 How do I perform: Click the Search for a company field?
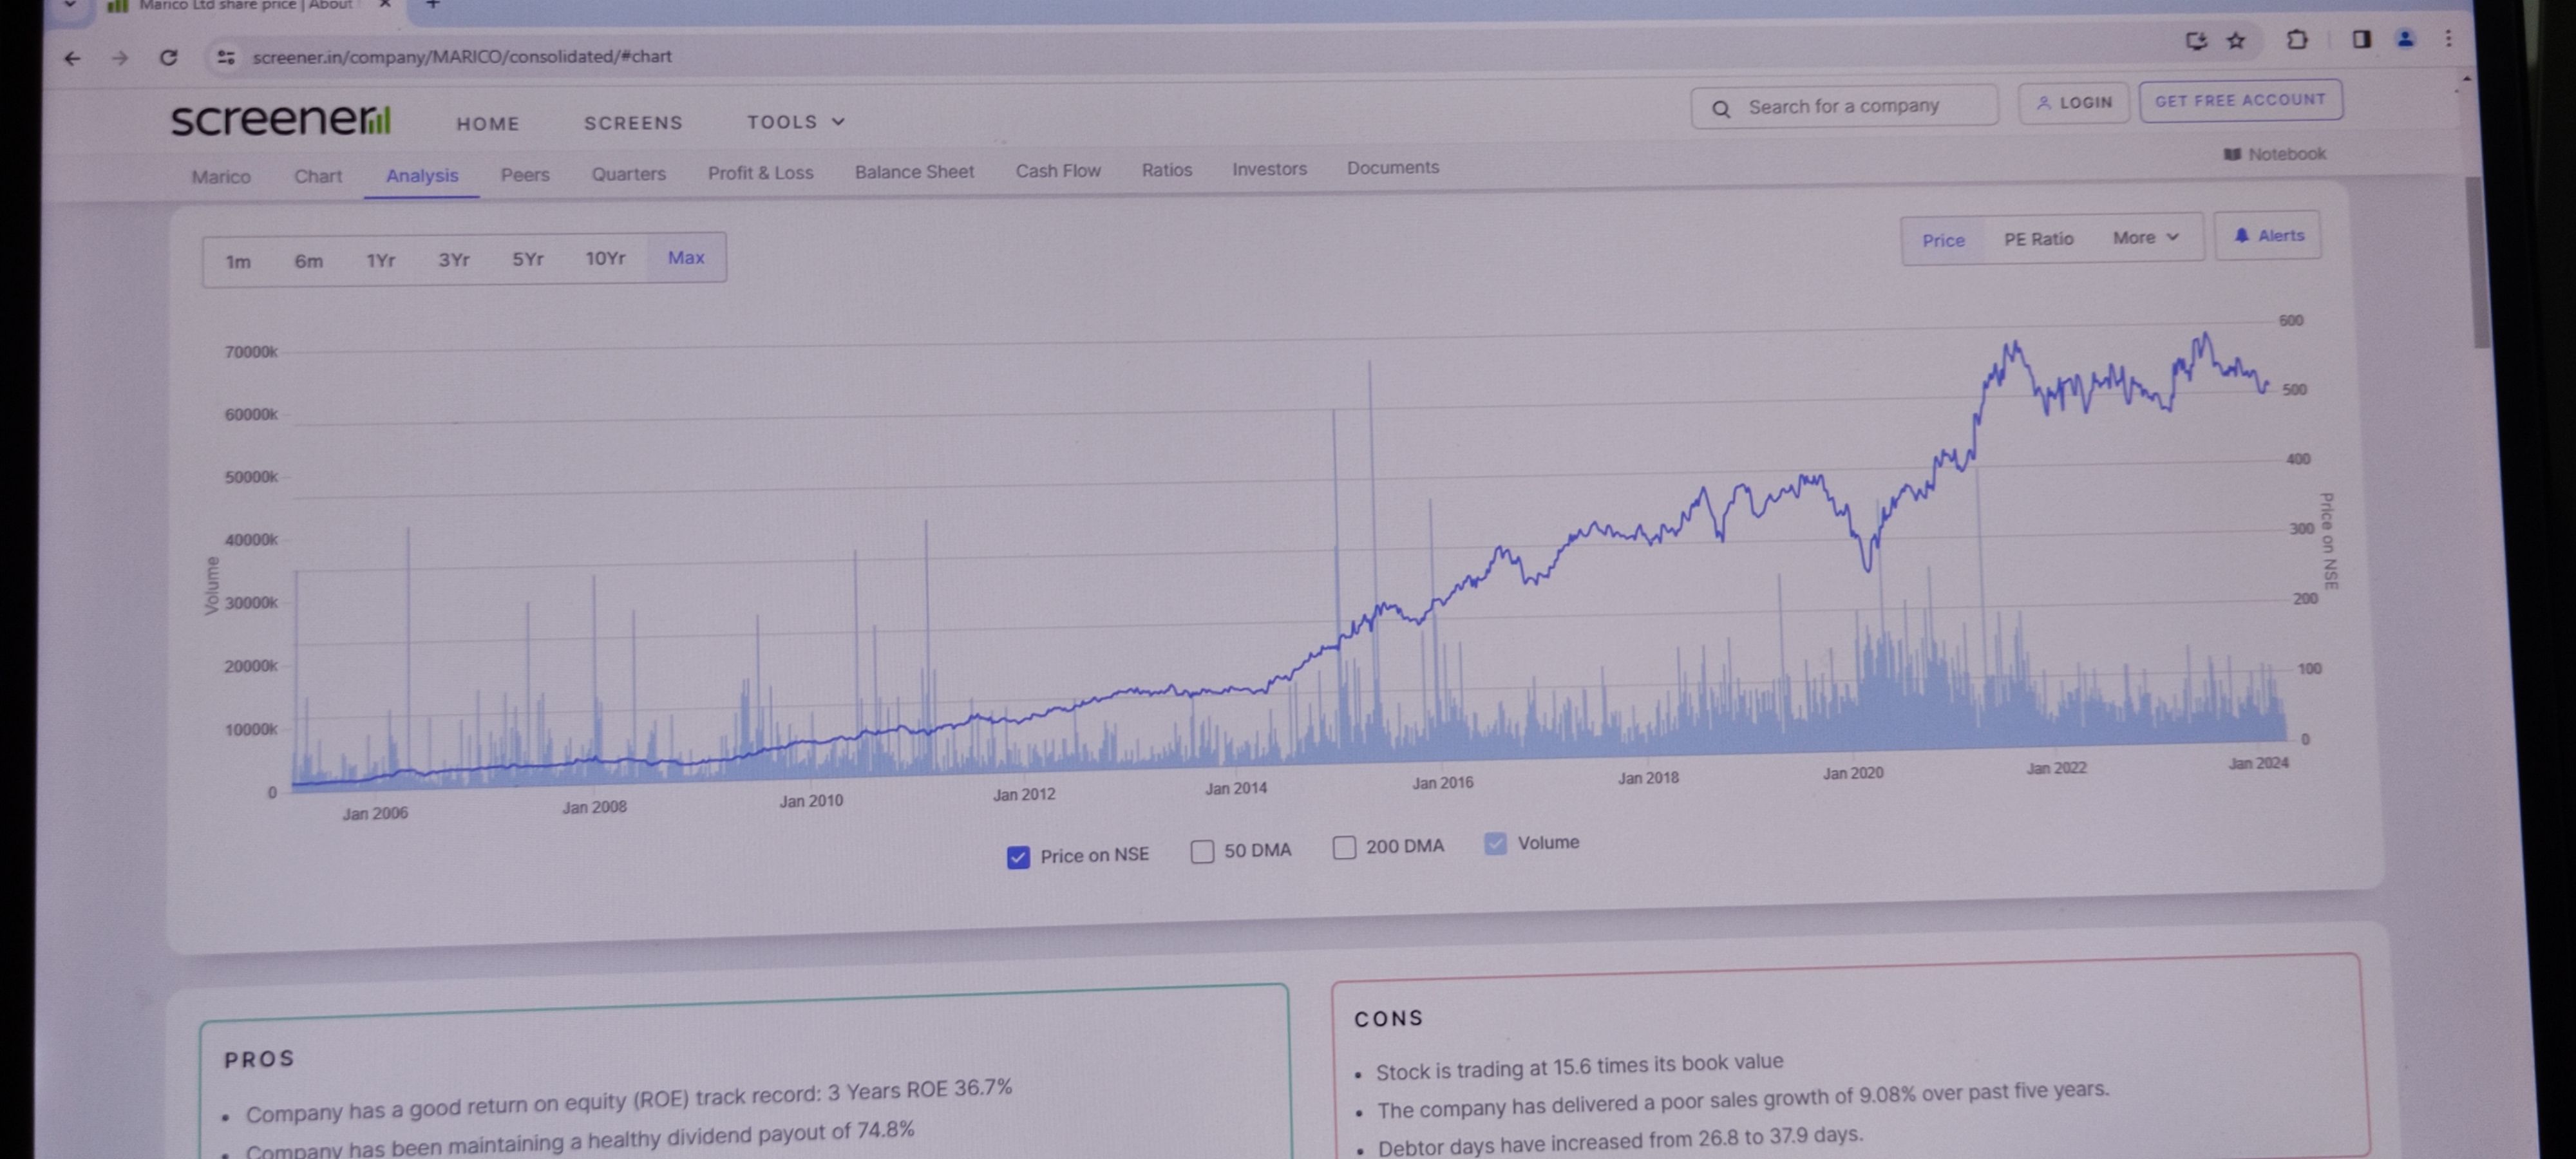(x=1844, y=106)
